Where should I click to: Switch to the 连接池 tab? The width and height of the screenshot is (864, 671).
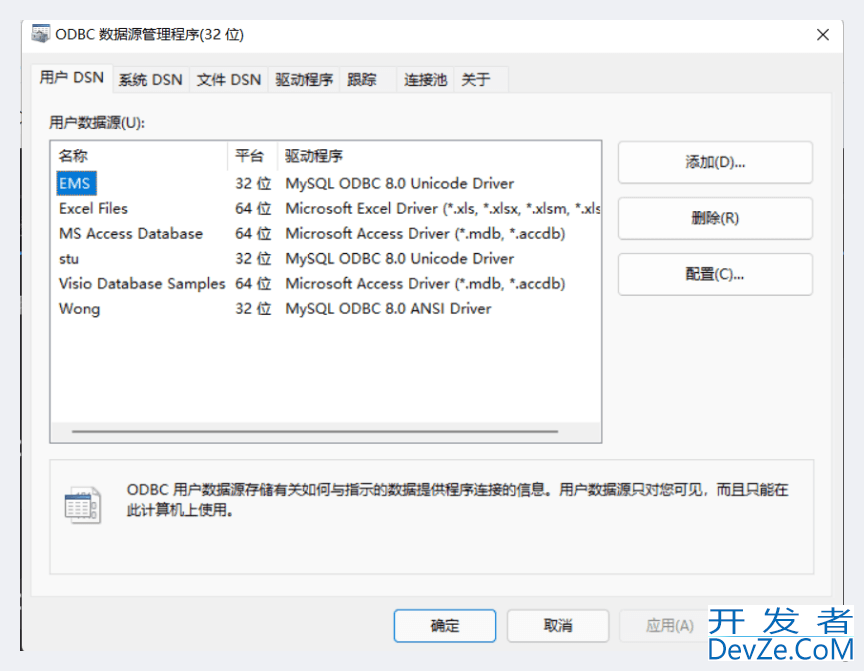click(425, 80)
